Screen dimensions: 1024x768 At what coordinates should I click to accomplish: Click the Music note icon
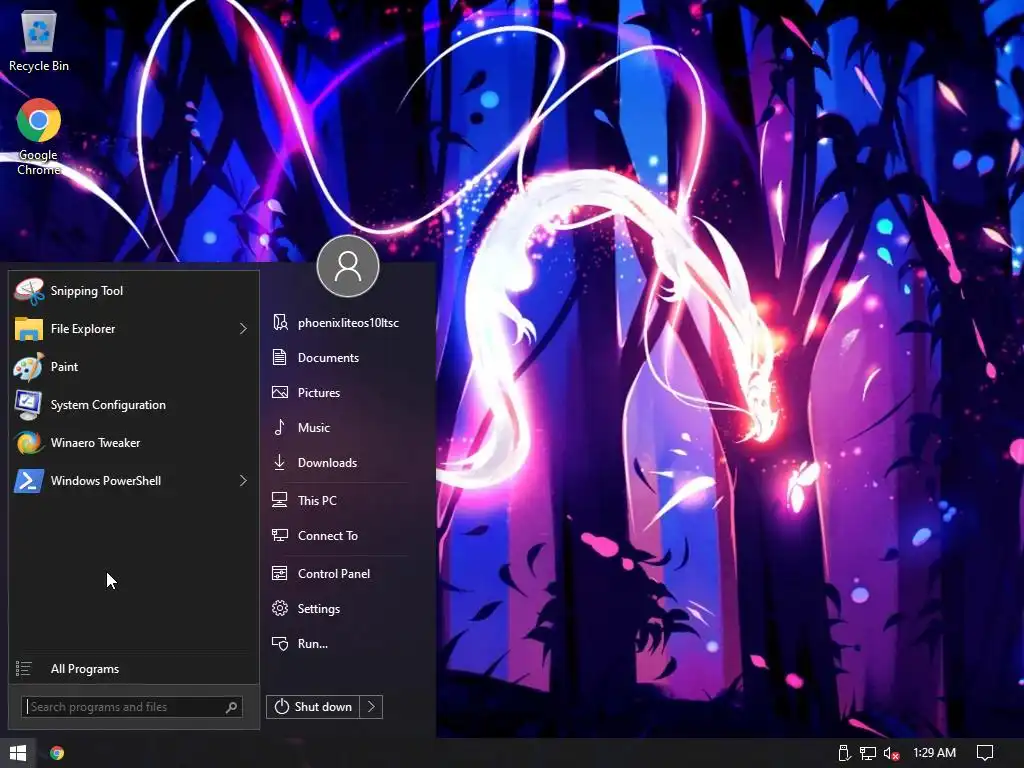pyautogui.click(x=280, y=427)
